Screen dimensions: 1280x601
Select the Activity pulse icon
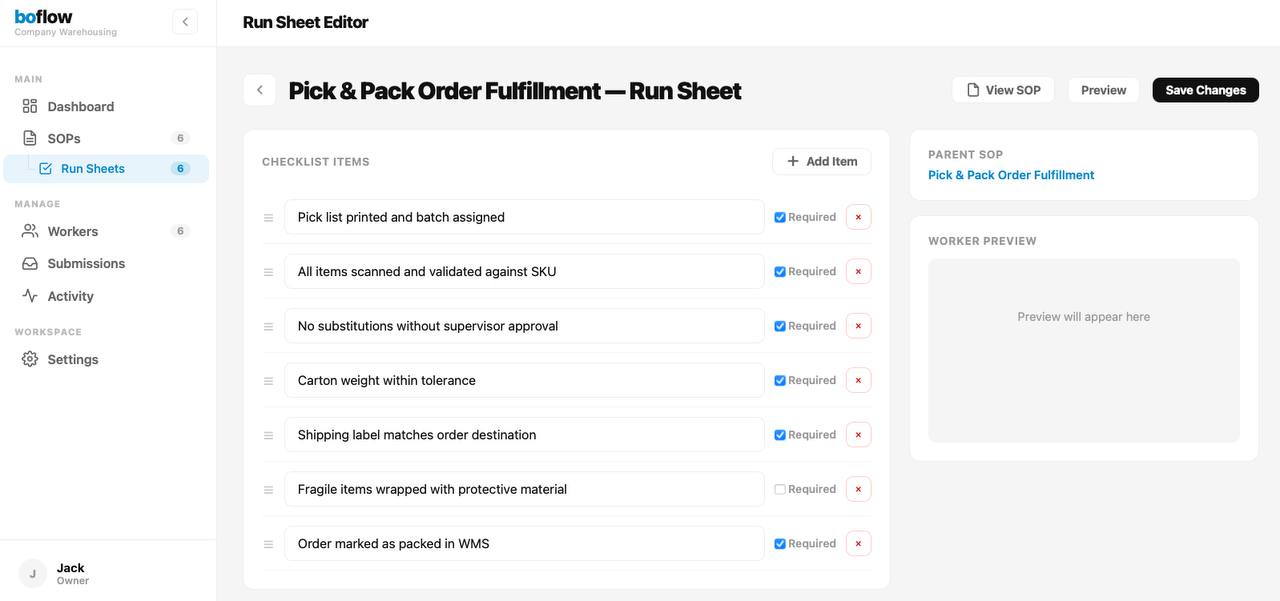[29, 295]
